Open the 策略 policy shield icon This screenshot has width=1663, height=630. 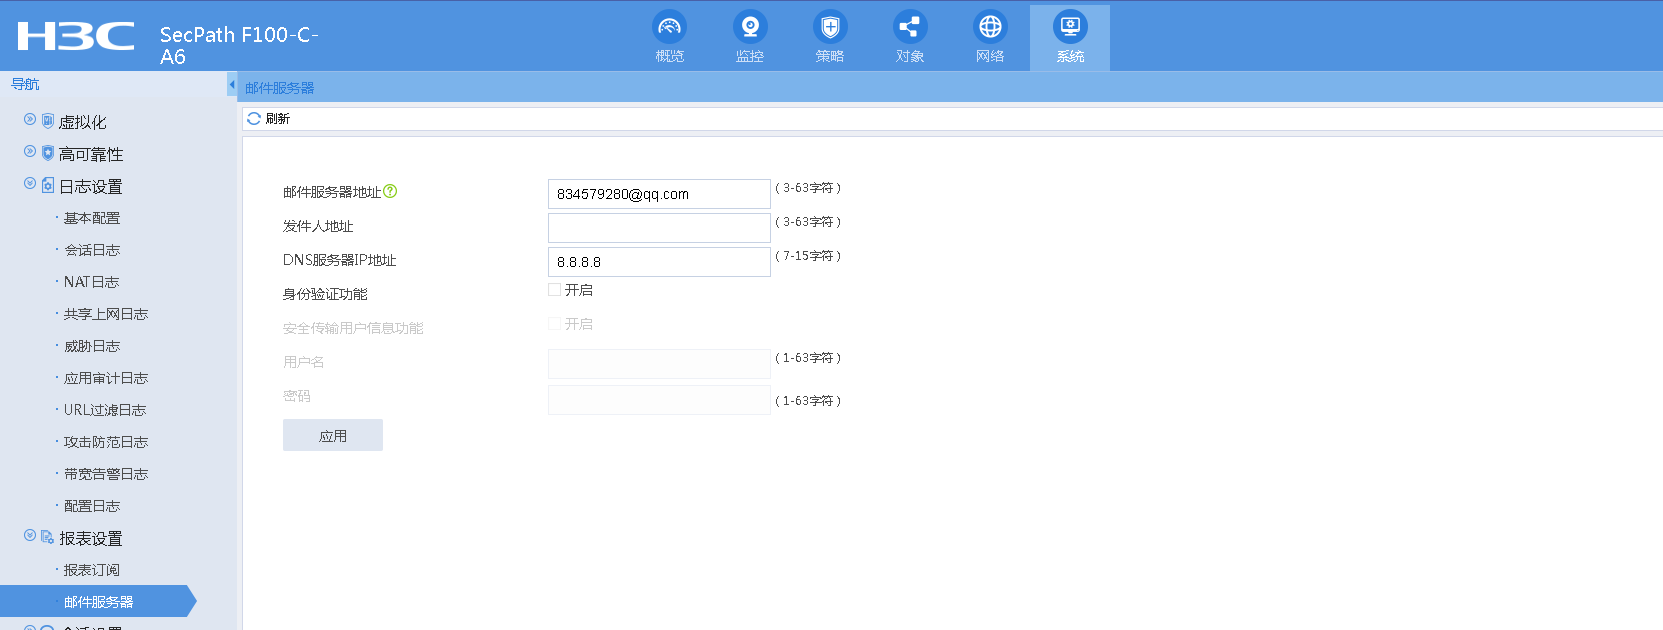point(830,27)
